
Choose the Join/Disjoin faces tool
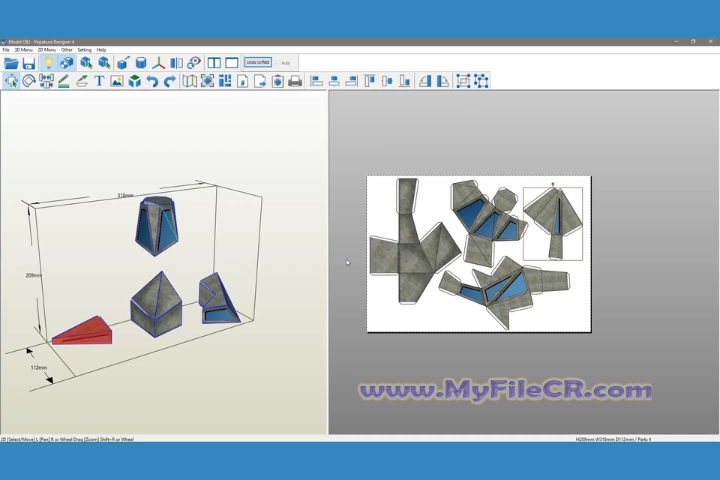click(46, 81)
